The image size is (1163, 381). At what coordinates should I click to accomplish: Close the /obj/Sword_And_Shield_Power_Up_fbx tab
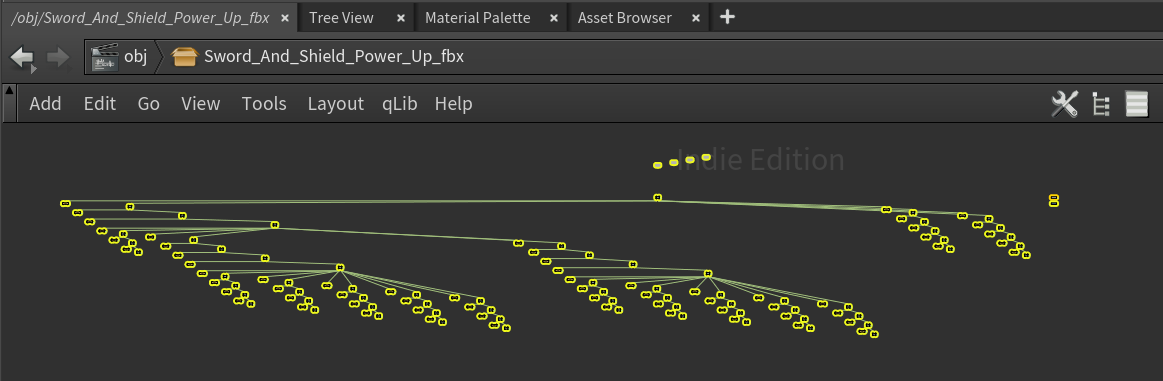285,18
